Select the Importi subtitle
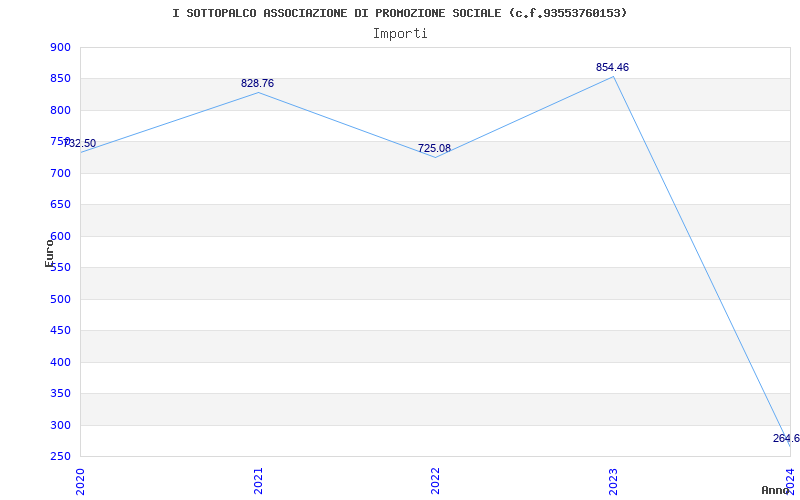Image resolution: width=800 pixels, height=500 pixels. pos(400,34)
